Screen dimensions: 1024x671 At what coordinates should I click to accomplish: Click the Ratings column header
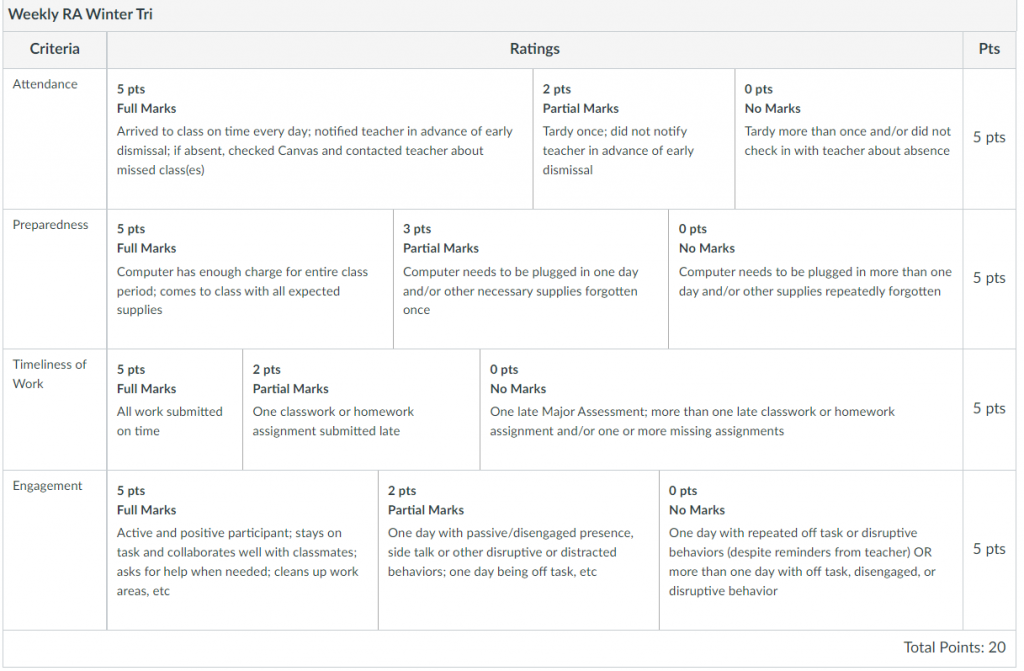(x=535, y=49)
